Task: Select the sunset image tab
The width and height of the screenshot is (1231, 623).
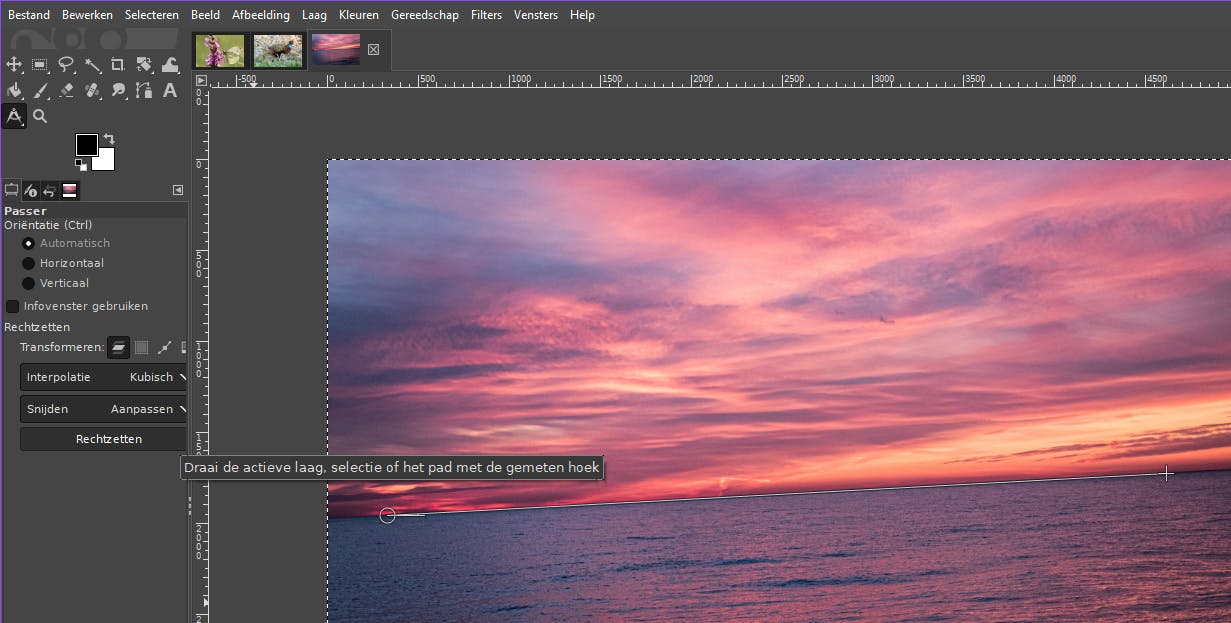Action: 336,50
